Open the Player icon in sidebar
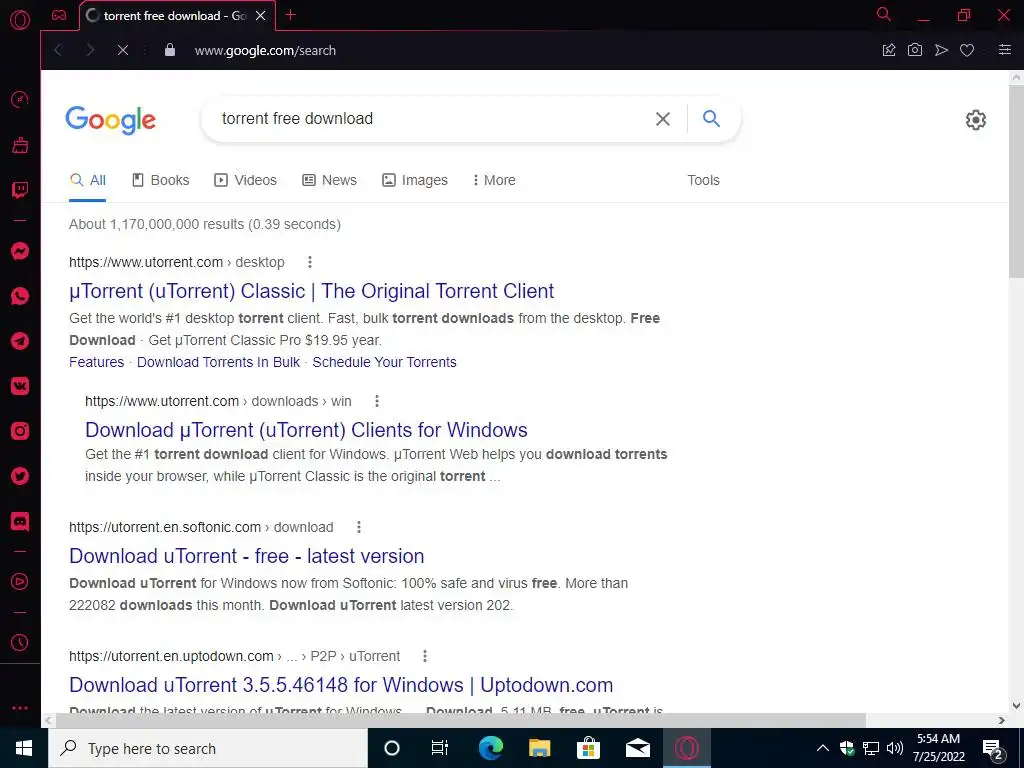This screenshot has height=768, width=1024. tap(20, 581)
